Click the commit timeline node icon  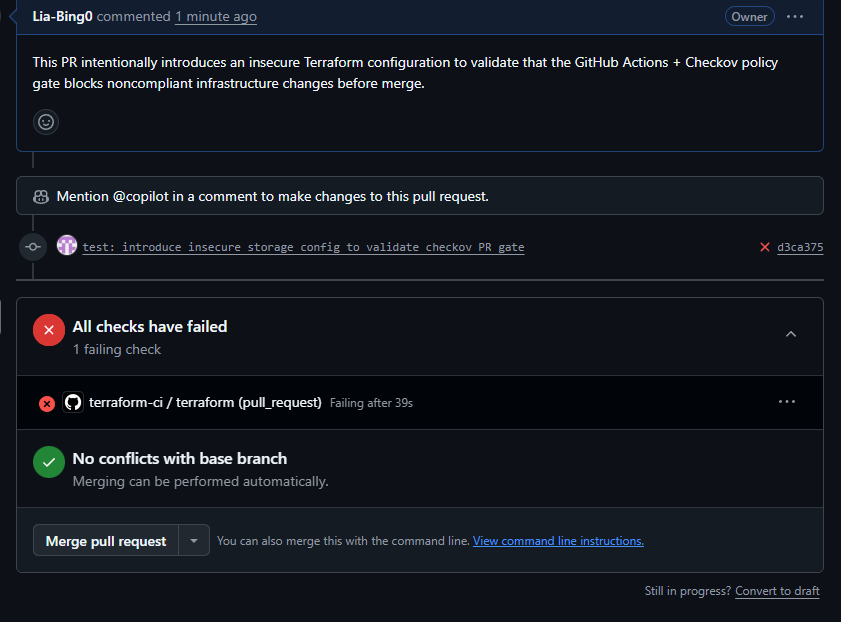tap(33, 247)
